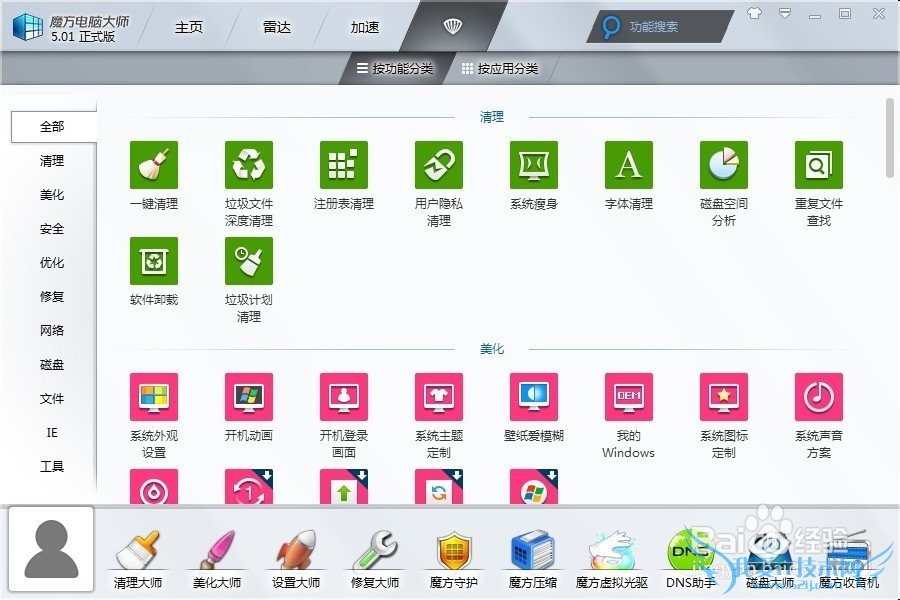Select 优化 category in sidebar
The height and width of the screenshot is (600, 900).
click(52, 263)
